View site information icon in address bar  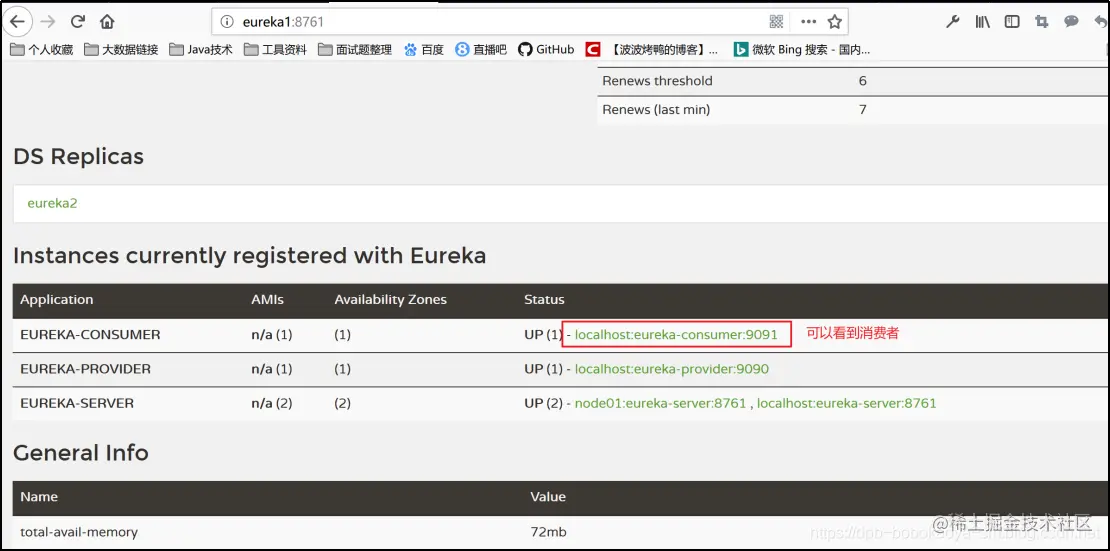pyautogui.click(x=227, y=22)
